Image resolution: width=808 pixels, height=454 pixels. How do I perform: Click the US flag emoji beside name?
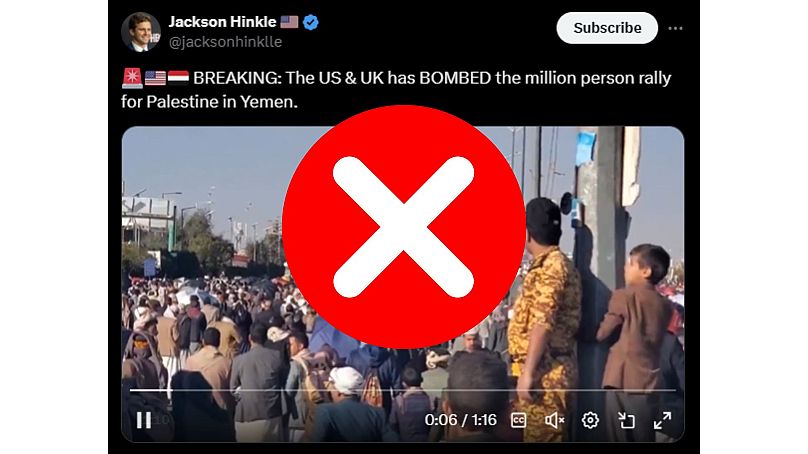point(289,22)
